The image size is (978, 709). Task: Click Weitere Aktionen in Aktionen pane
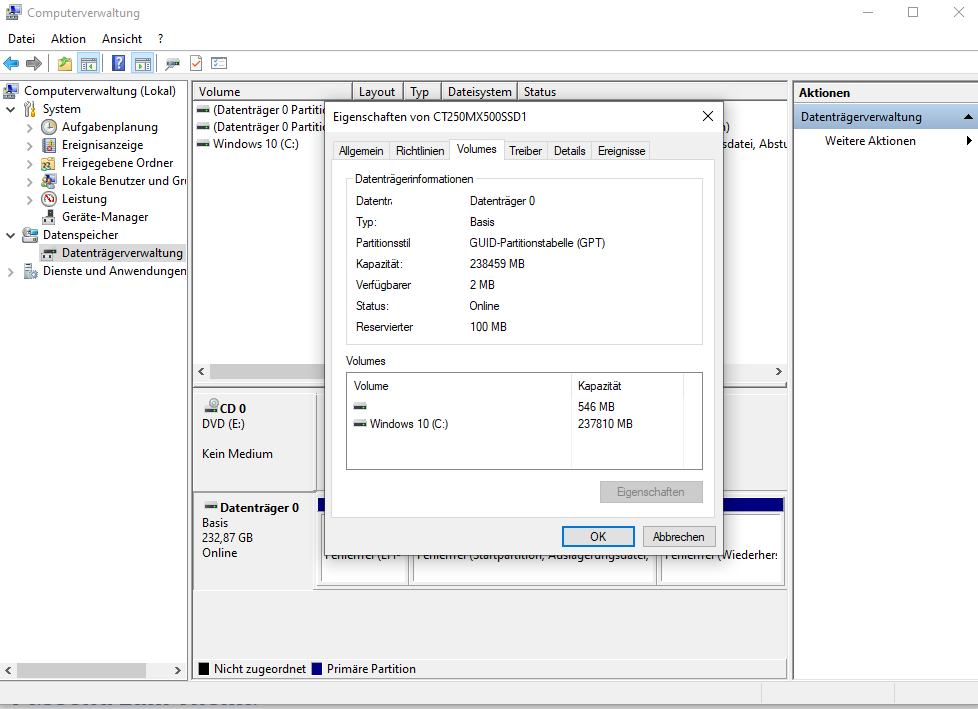tap(870, 141)
